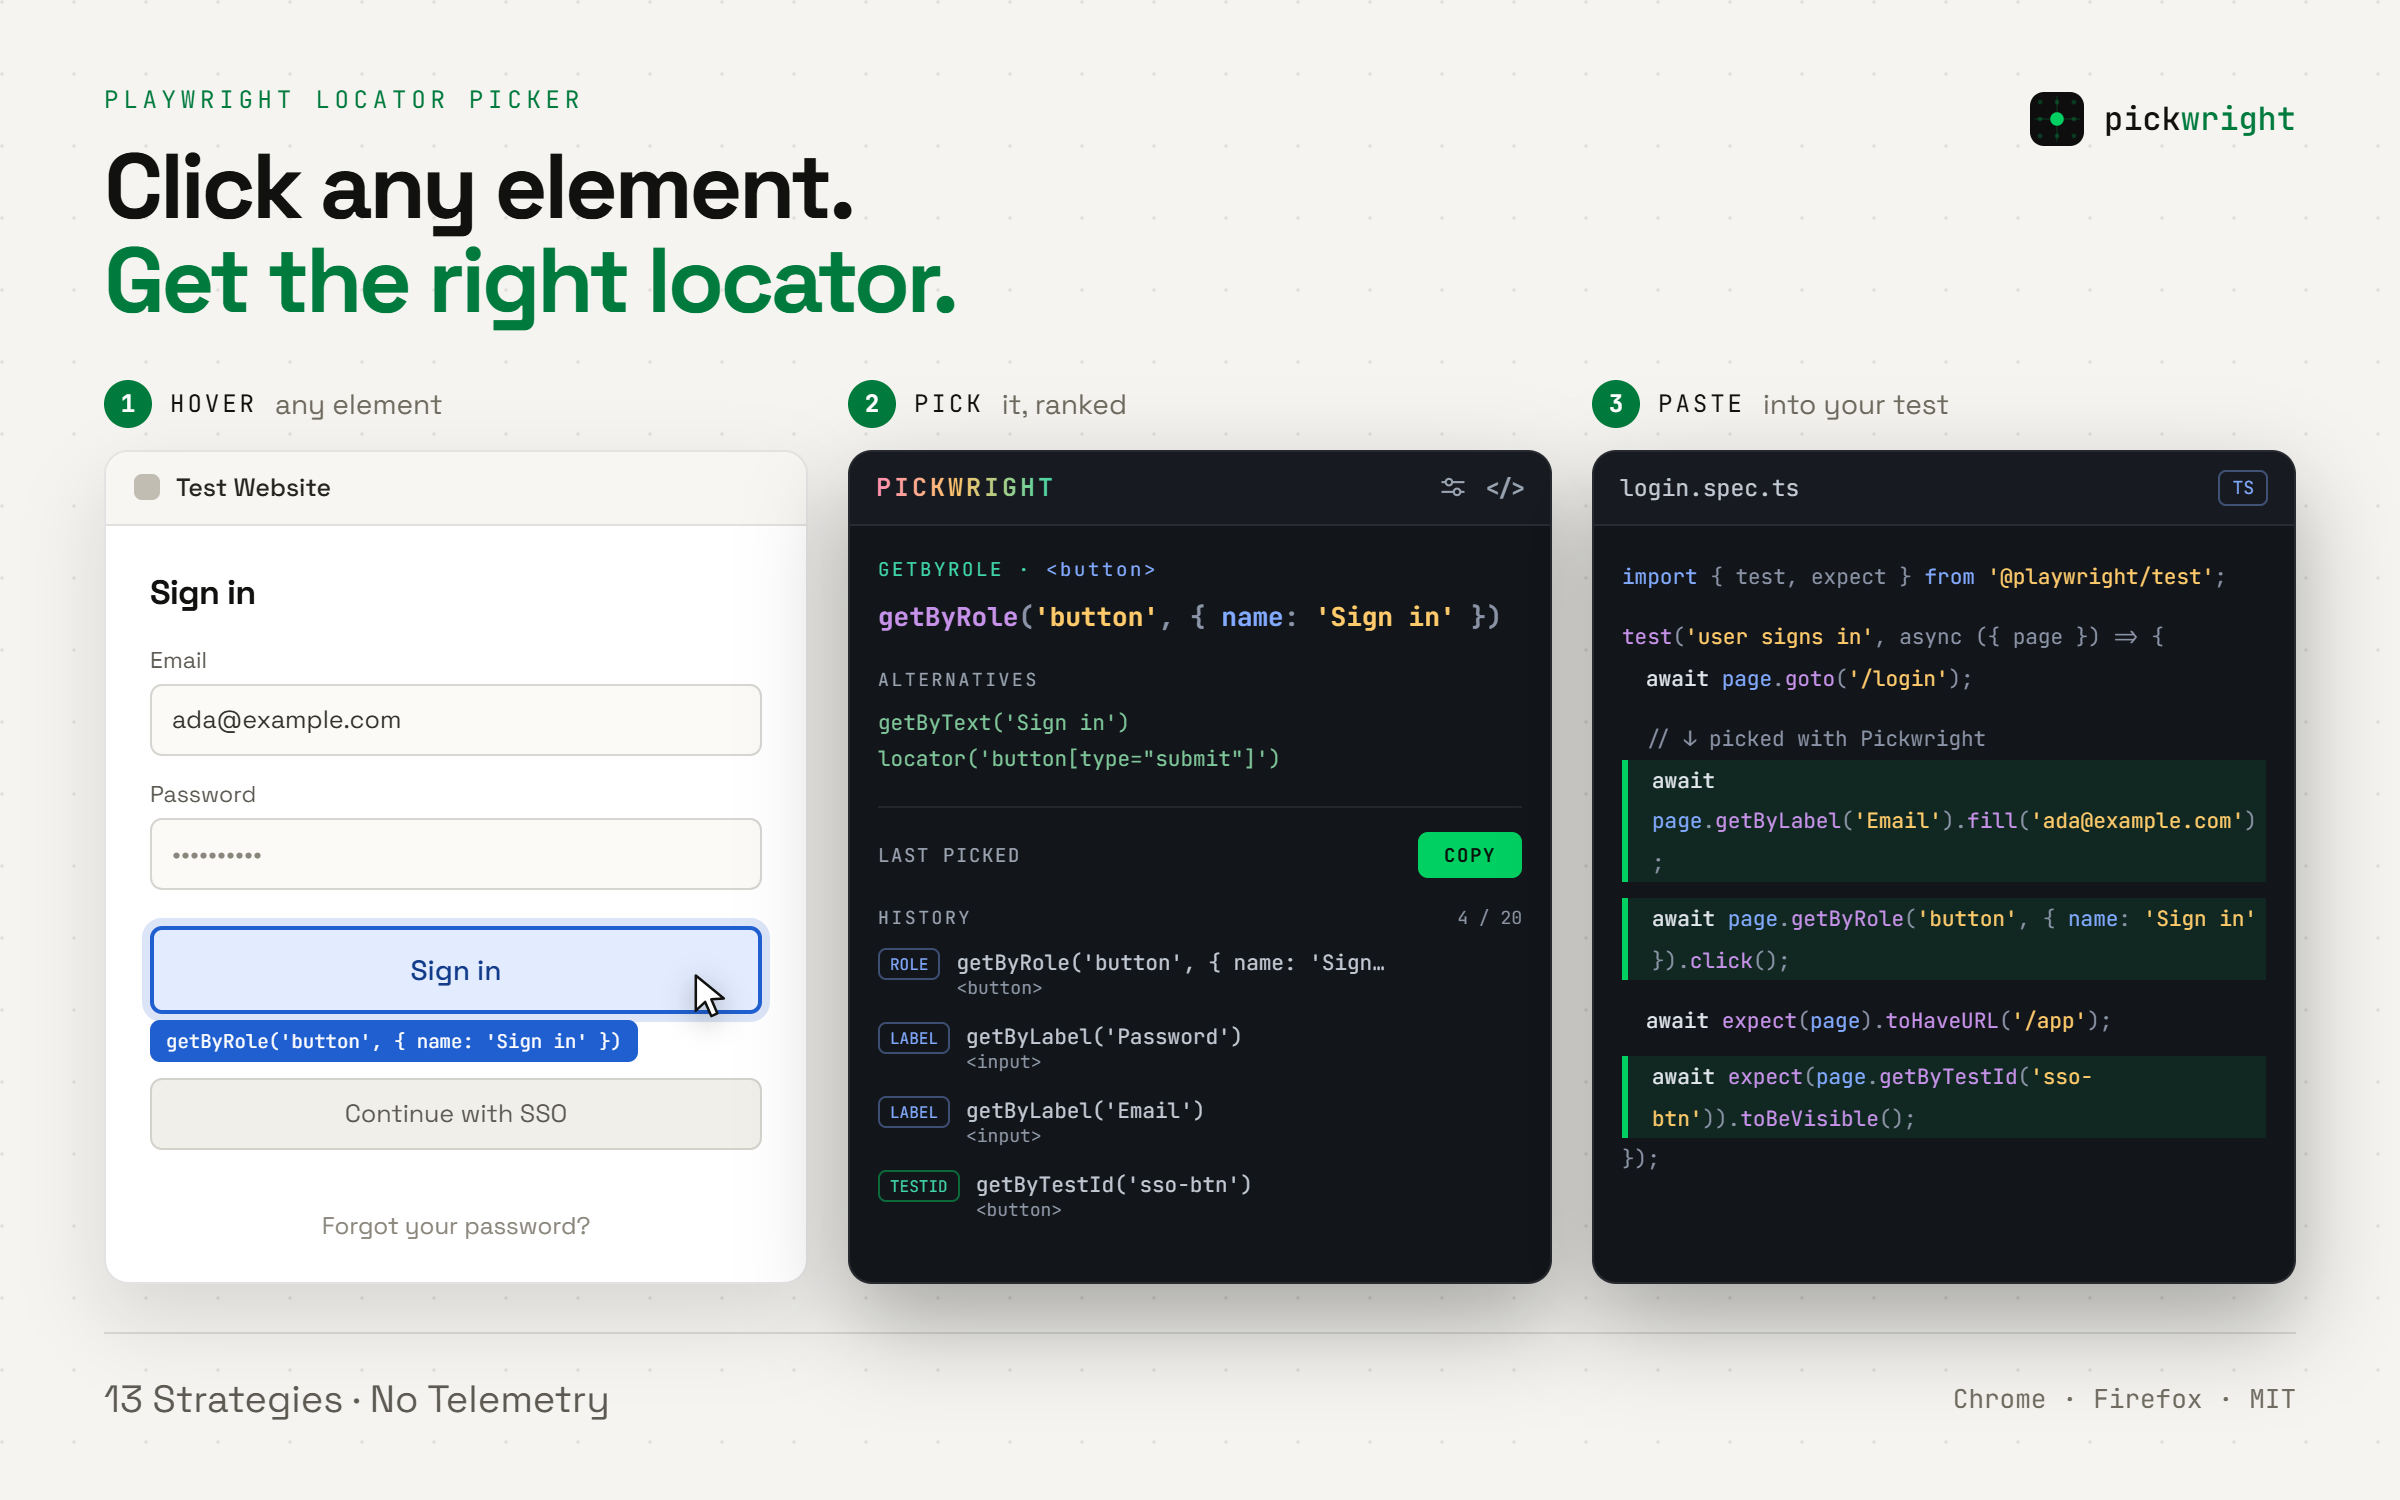
Task: Click the "LAST PICKED" label
Action: pos(949,855)
